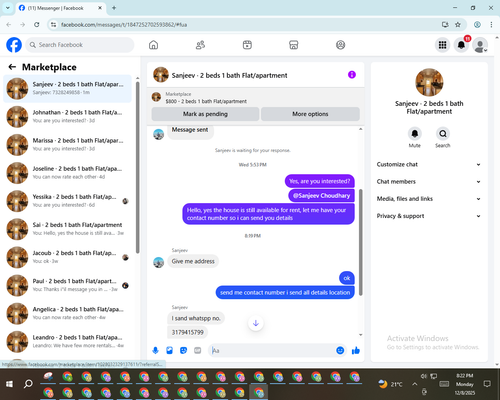Open the Sai conversation

67,229
